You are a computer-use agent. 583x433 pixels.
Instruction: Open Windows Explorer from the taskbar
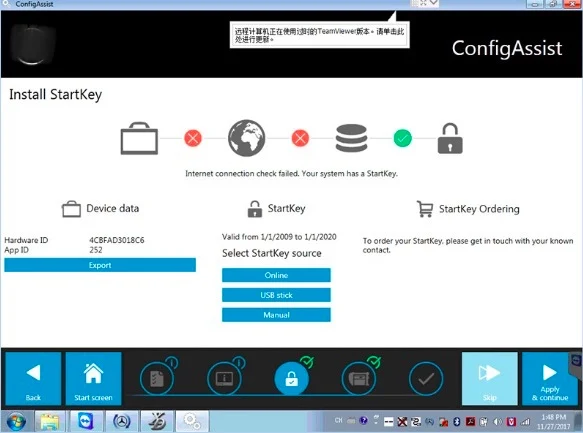(x=50, y=421)
